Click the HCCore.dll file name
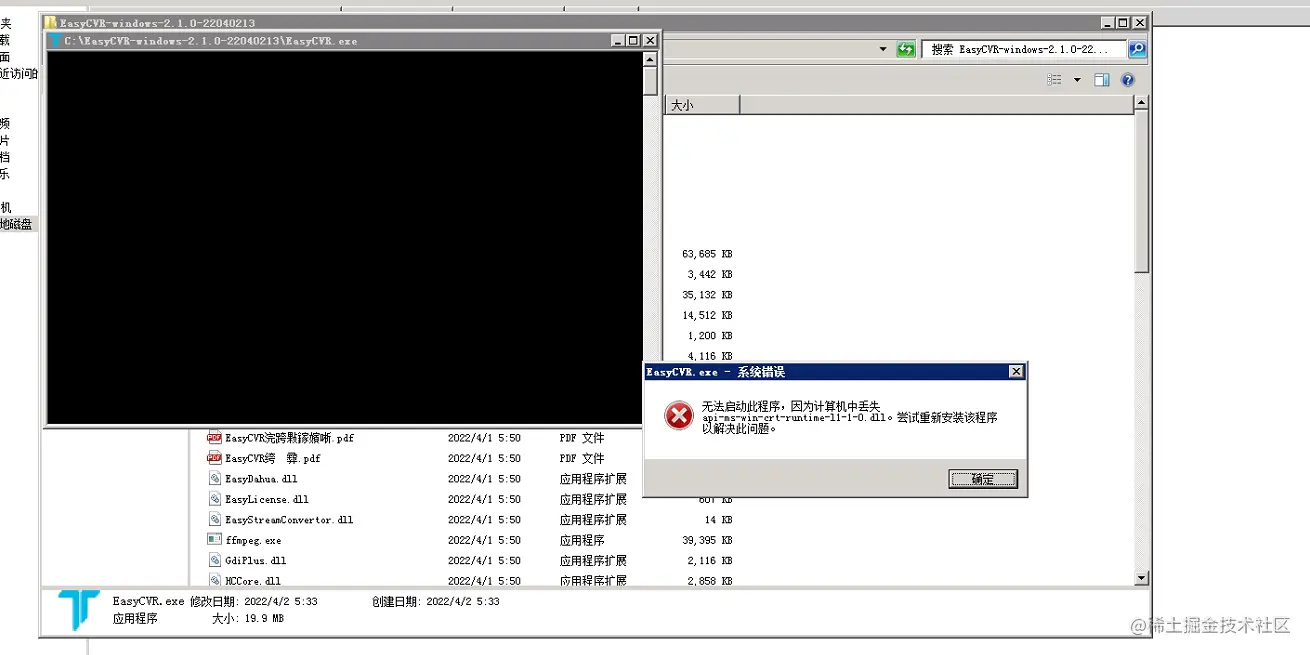The width and height of the screenshot is (1310, 655). pos(253,581)
